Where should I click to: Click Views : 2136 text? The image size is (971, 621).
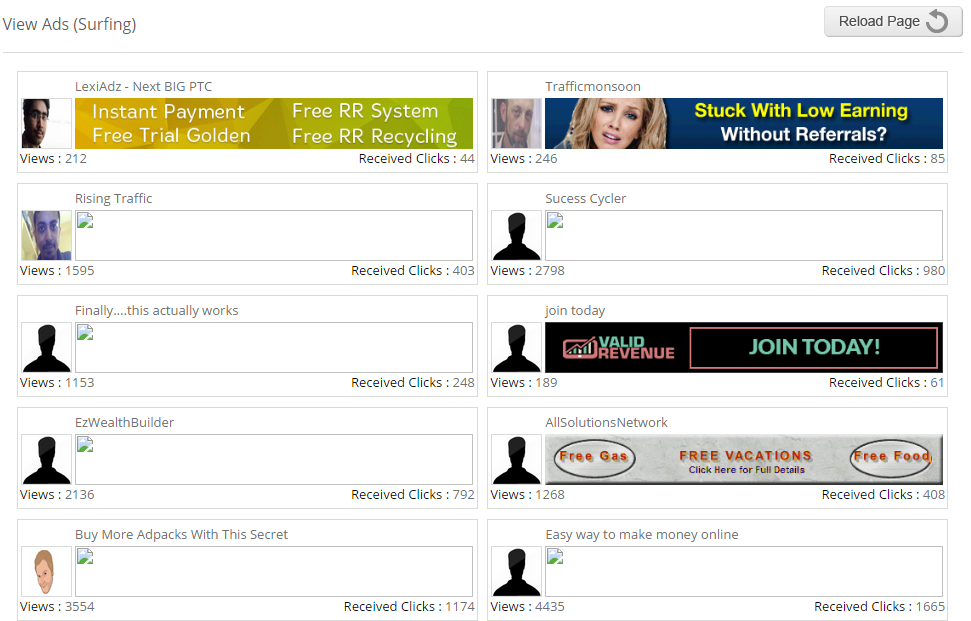click(x=57, y=495)
